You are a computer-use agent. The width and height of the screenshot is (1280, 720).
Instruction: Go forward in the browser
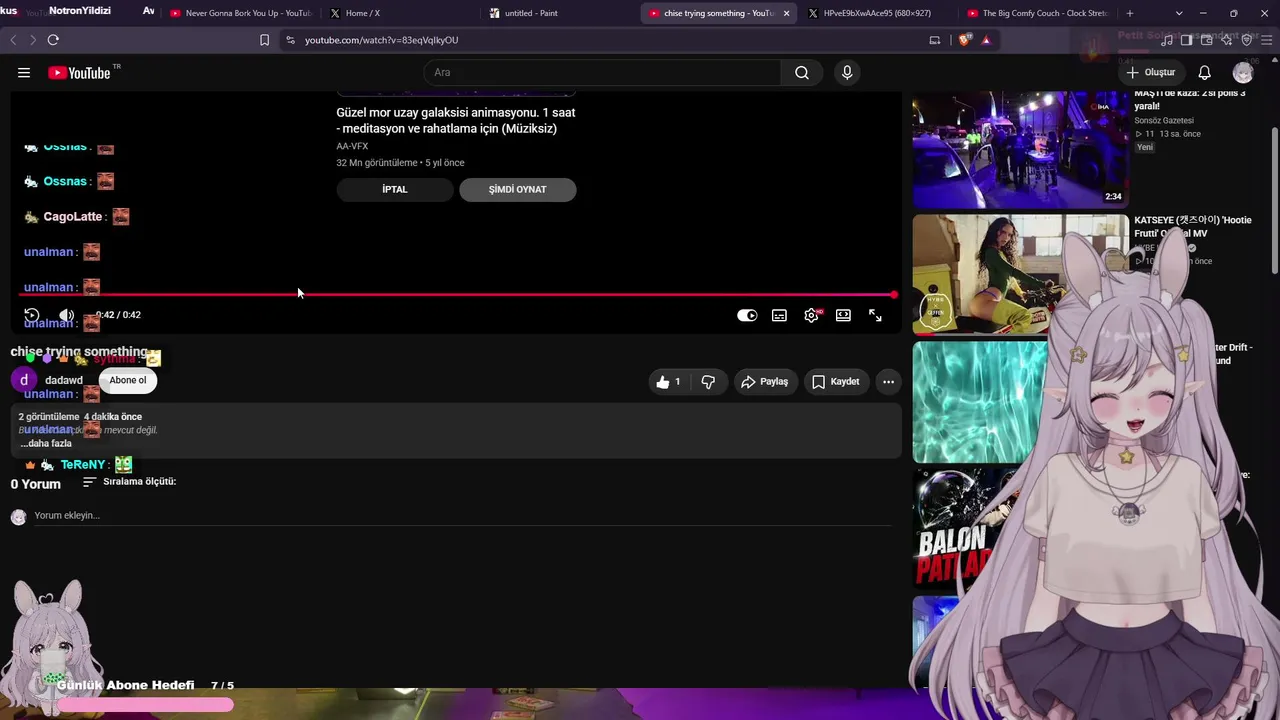(x=32, y=40)
